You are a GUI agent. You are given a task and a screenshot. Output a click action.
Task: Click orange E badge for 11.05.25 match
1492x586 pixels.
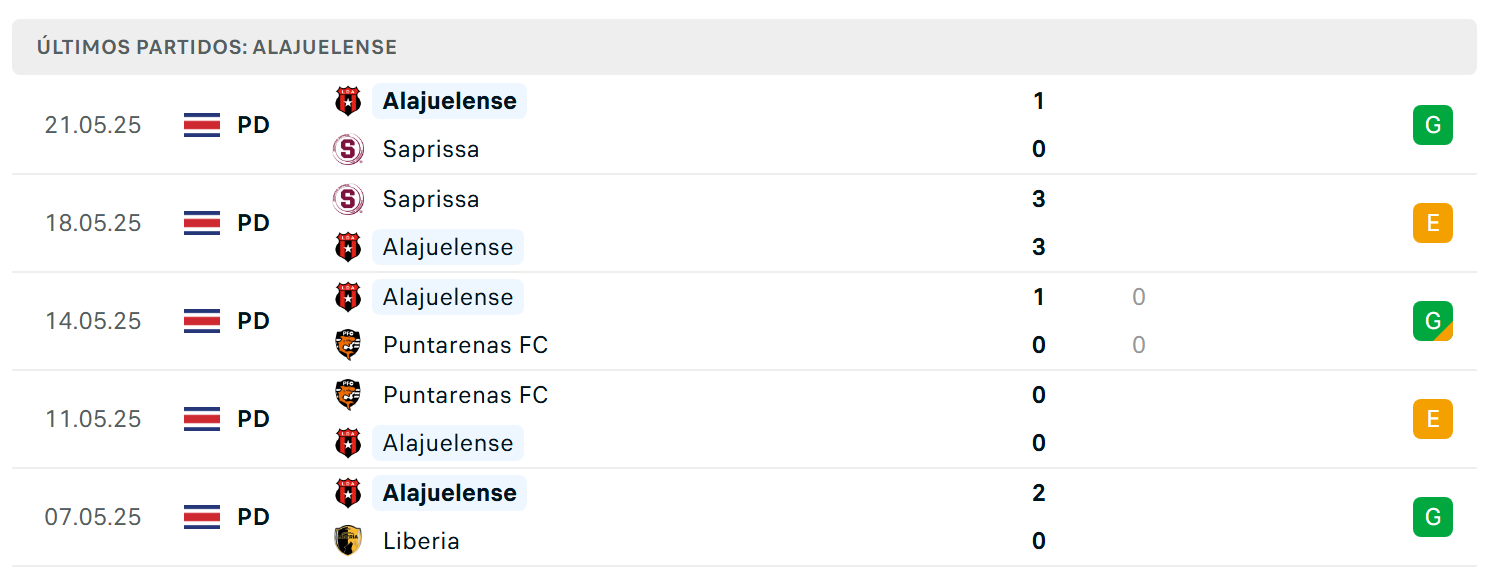click(1432, 419)
